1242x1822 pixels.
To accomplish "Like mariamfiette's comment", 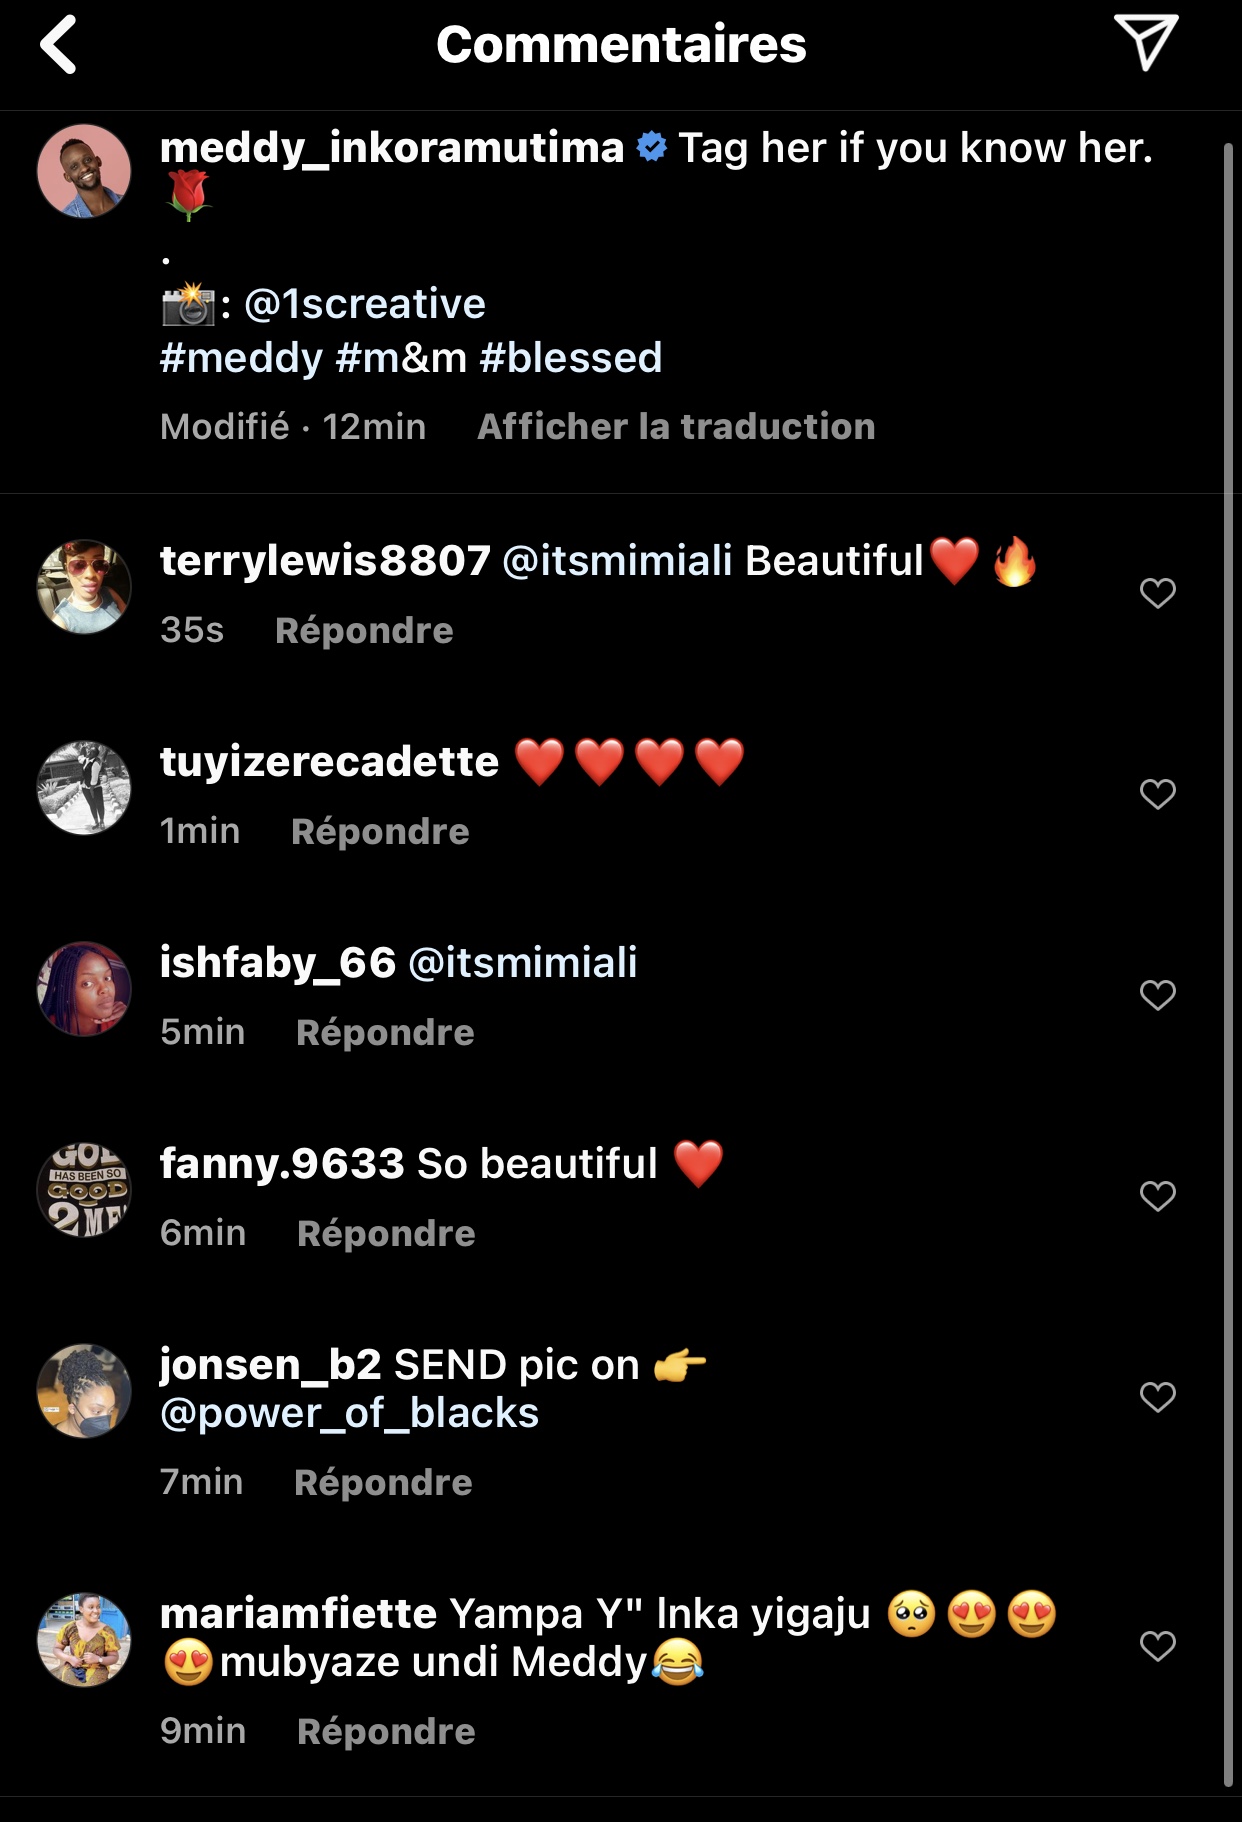I will click(x=1157, y=1646).
